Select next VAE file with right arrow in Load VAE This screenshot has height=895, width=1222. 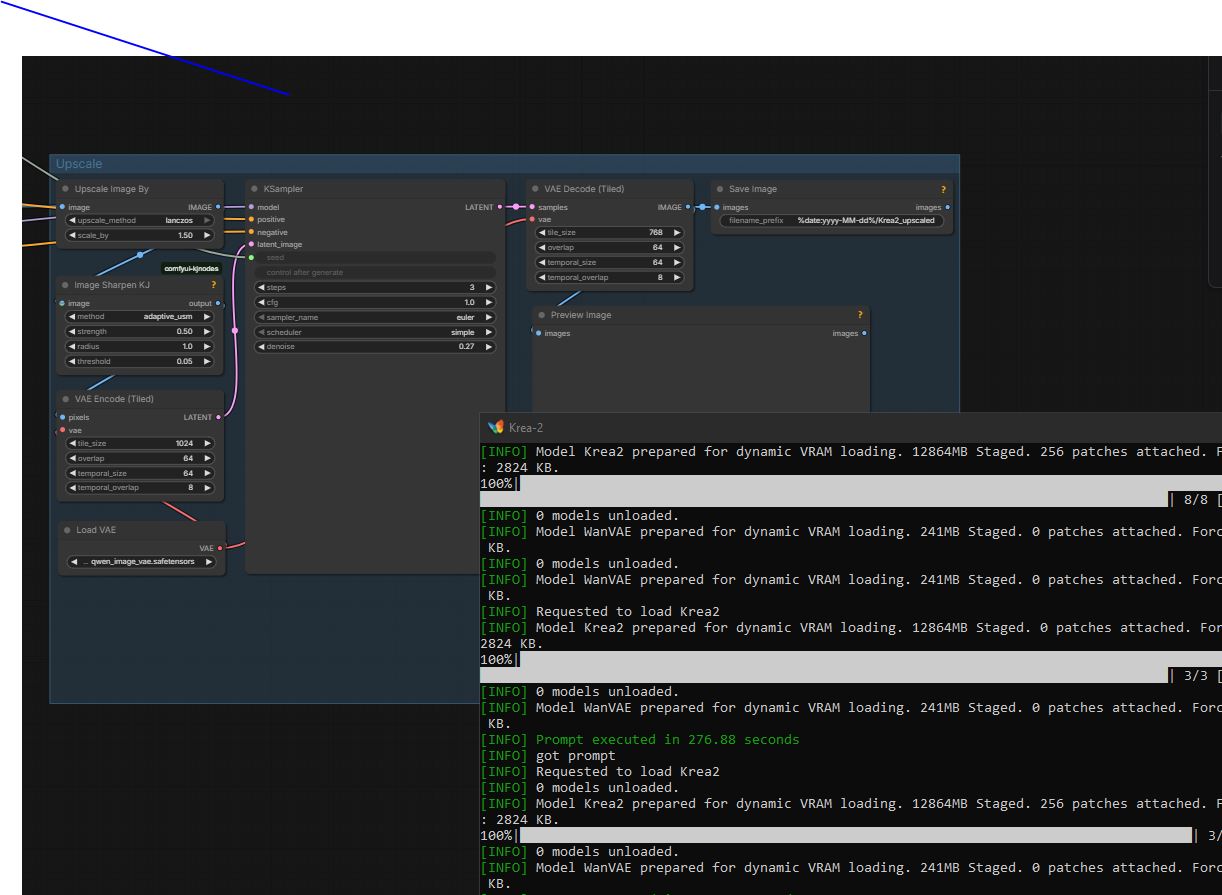tap(208, 562)
